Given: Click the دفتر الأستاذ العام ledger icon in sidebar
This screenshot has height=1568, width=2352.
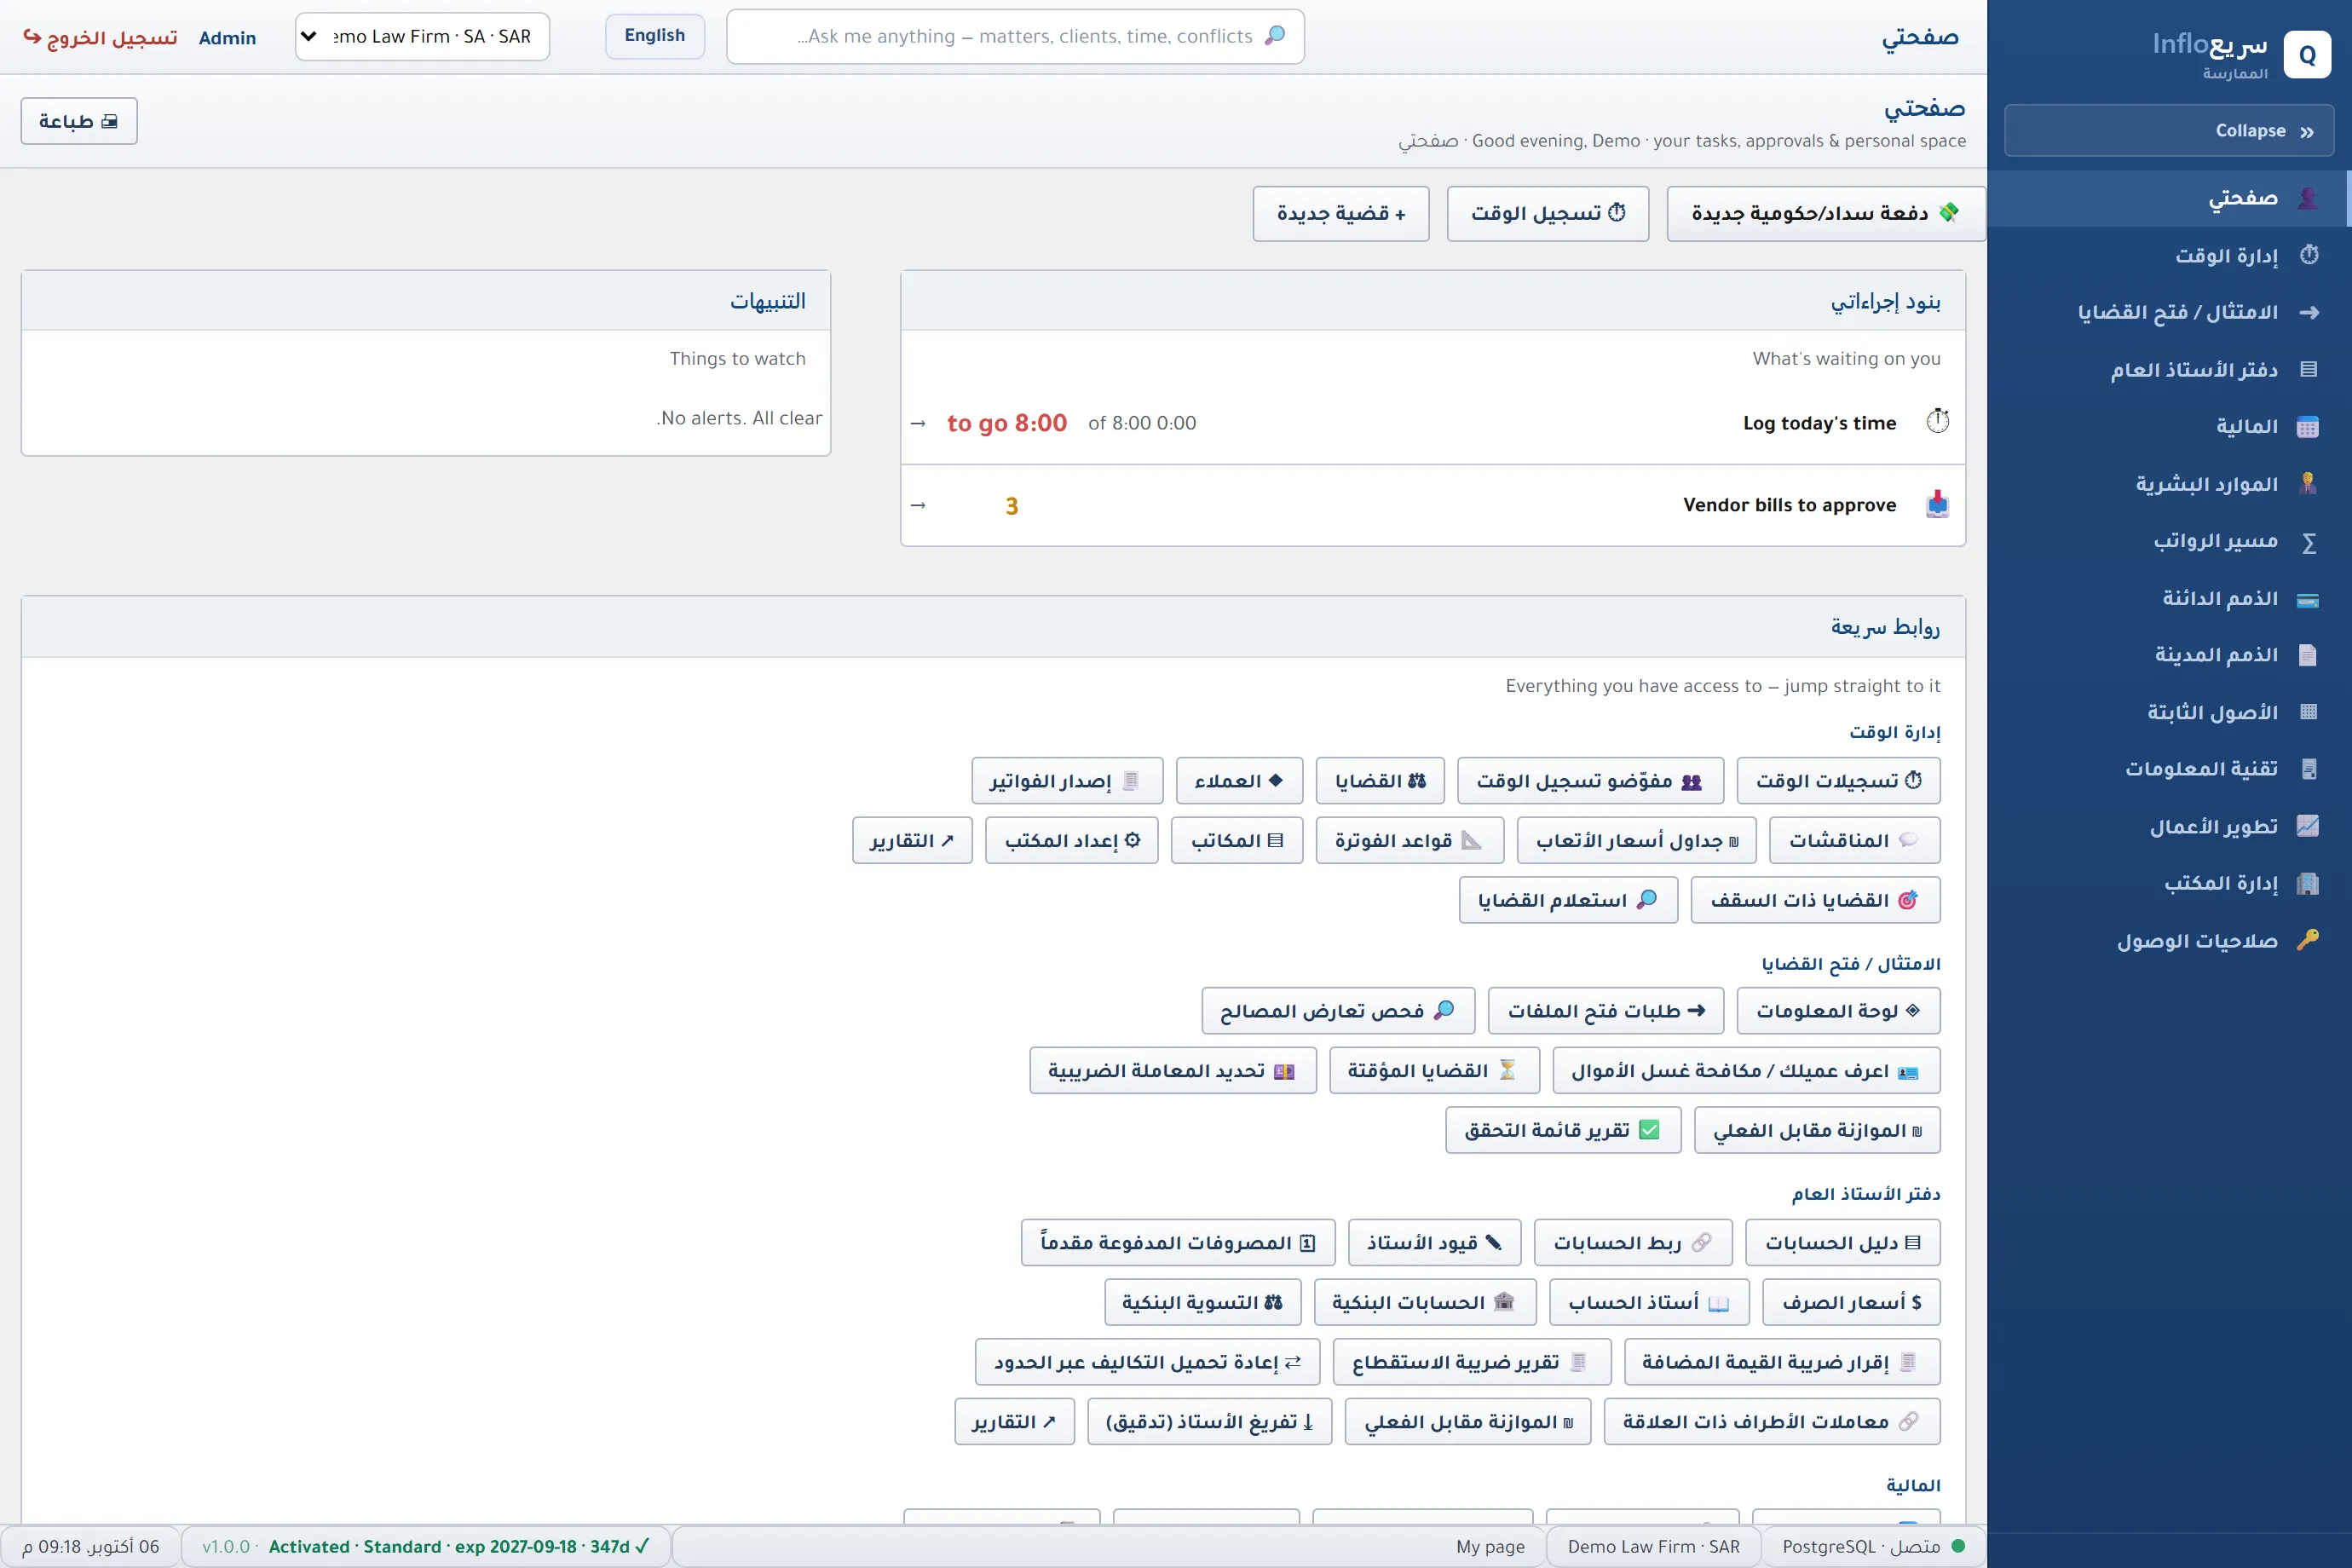Looking at the screenshot, I should point(2308,369).
